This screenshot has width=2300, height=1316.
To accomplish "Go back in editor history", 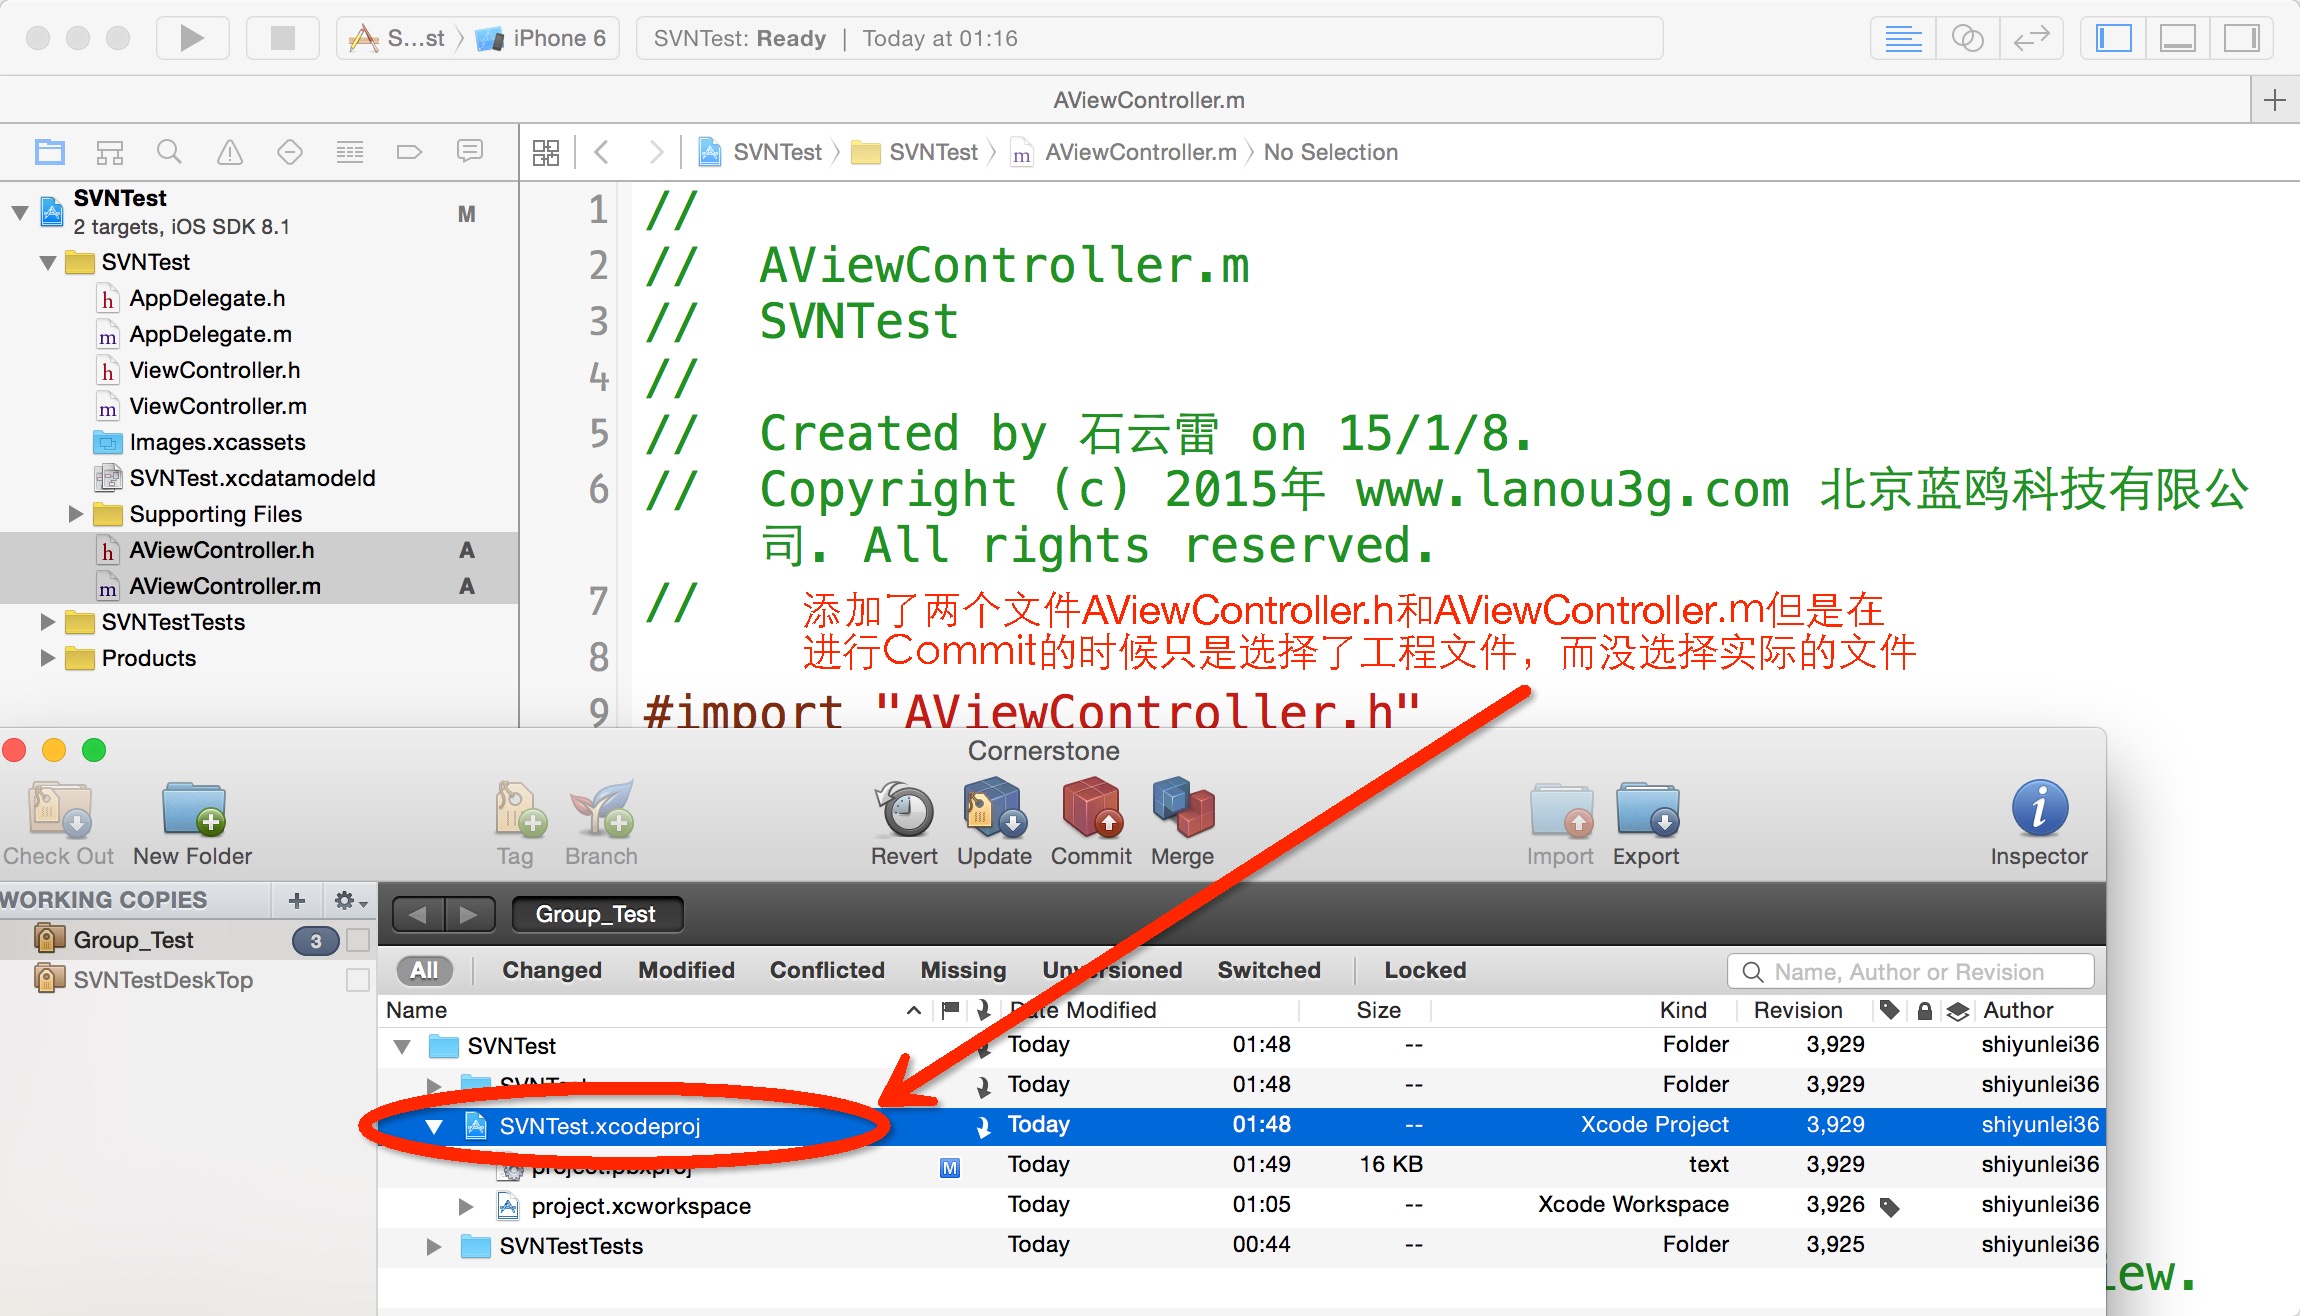I will [601, 152].
